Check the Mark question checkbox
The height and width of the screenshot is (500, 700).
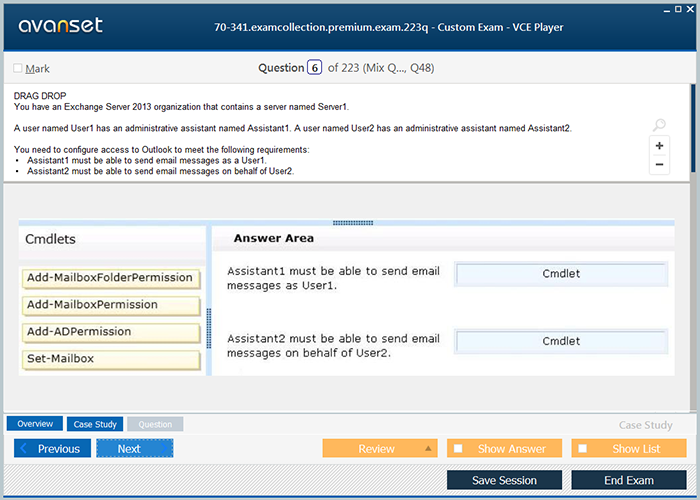tap(18, 68)
